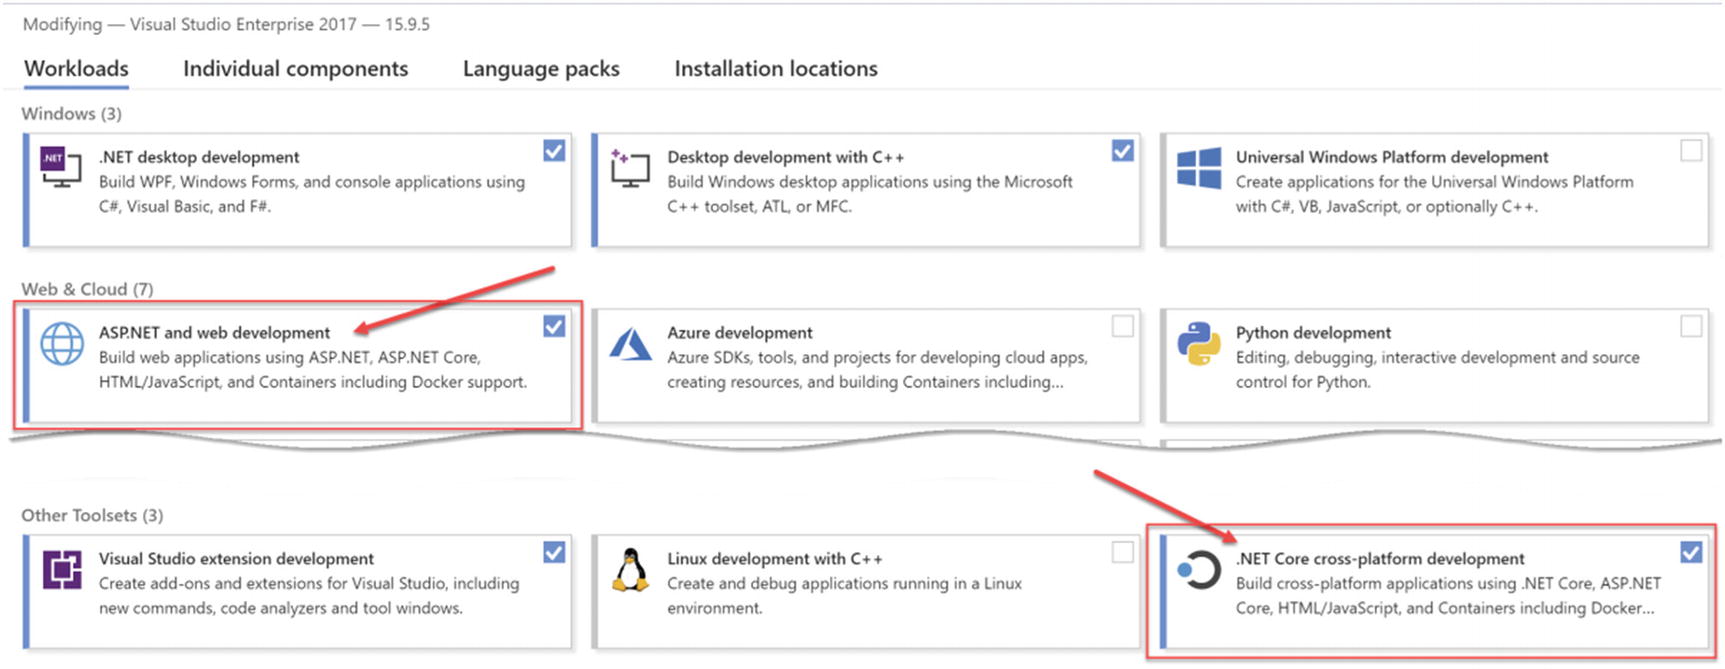Open the Language packs tab
1725x669 pixels.
(541, 68)
